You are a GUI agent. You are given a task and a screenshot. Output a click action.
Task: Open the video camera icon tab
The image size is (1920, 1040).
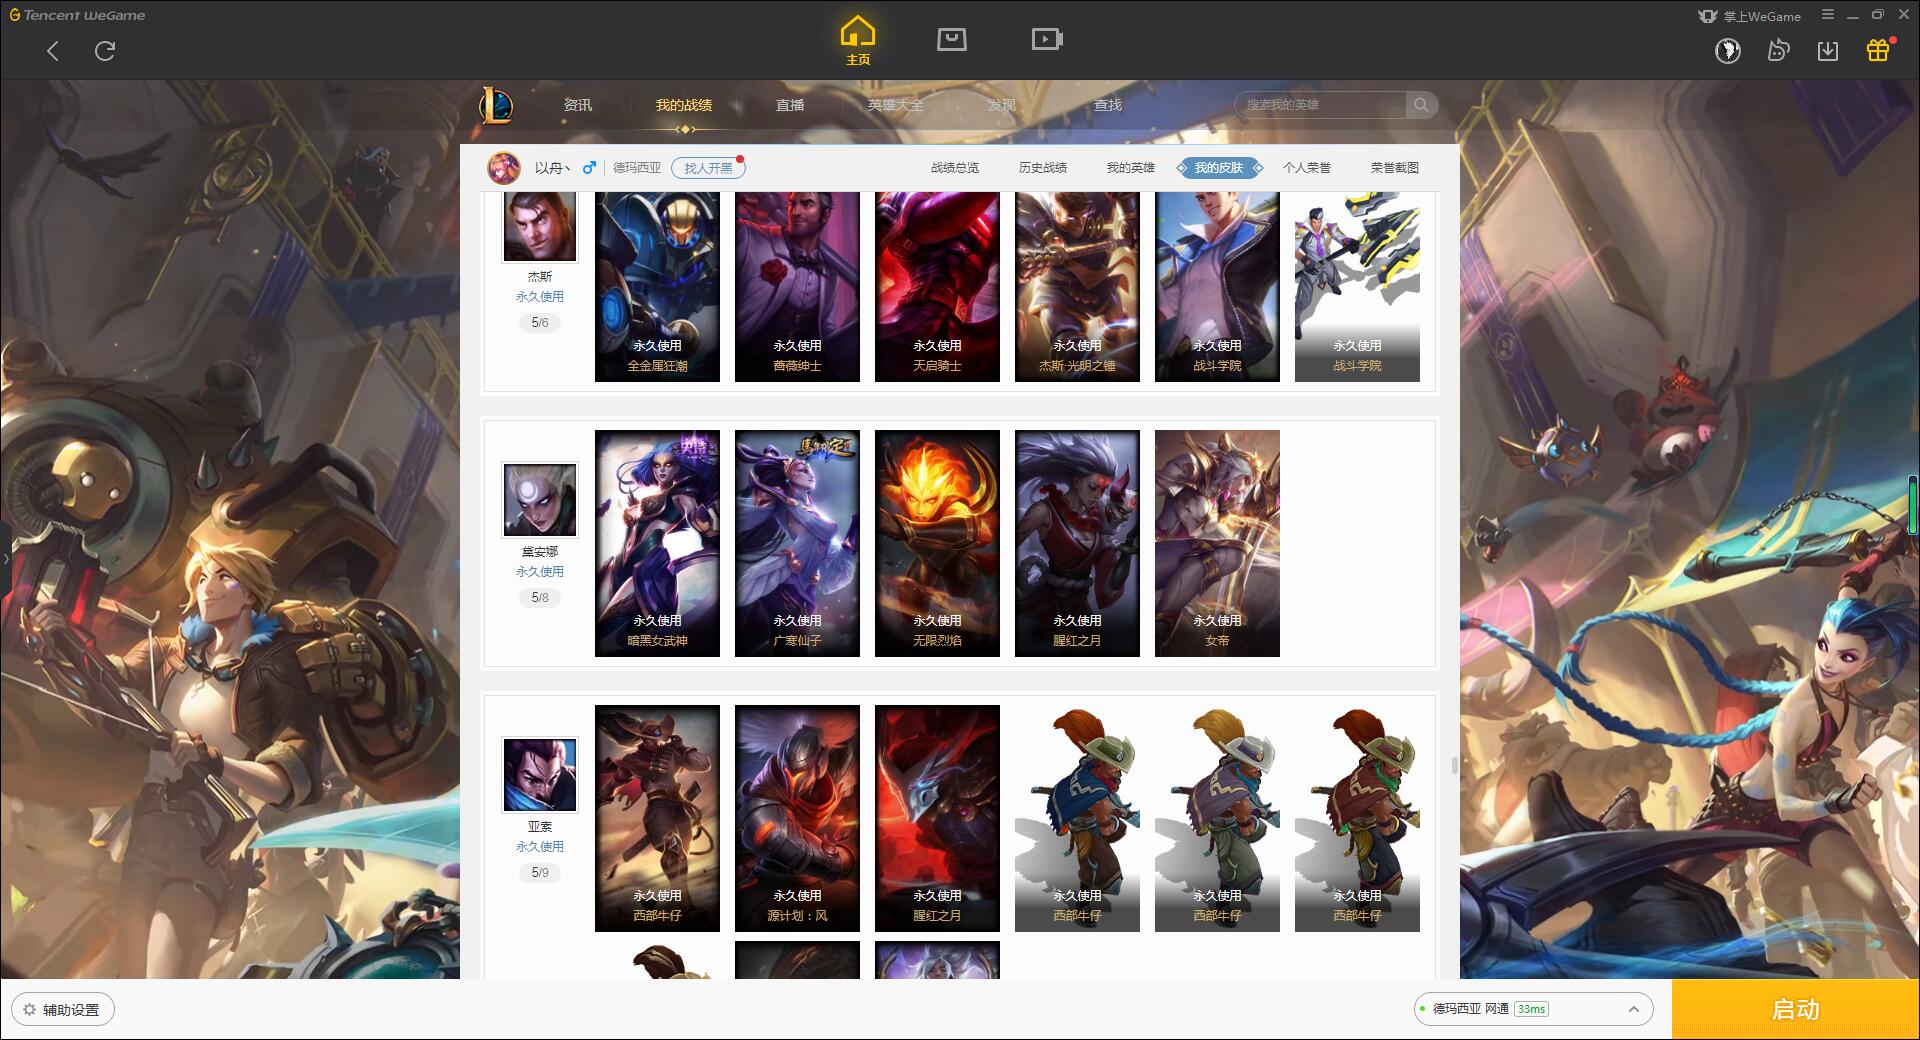click(x=1047, y=40)
